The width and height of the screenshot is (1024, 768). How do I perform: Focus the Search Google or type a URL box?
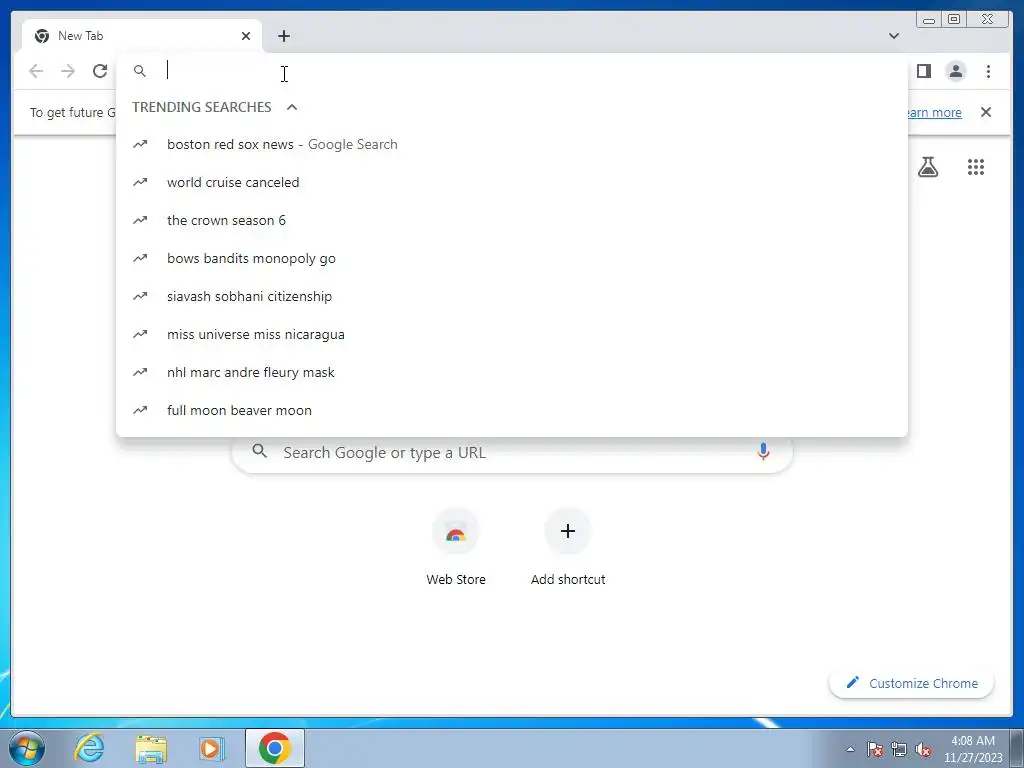pos(512,452)
